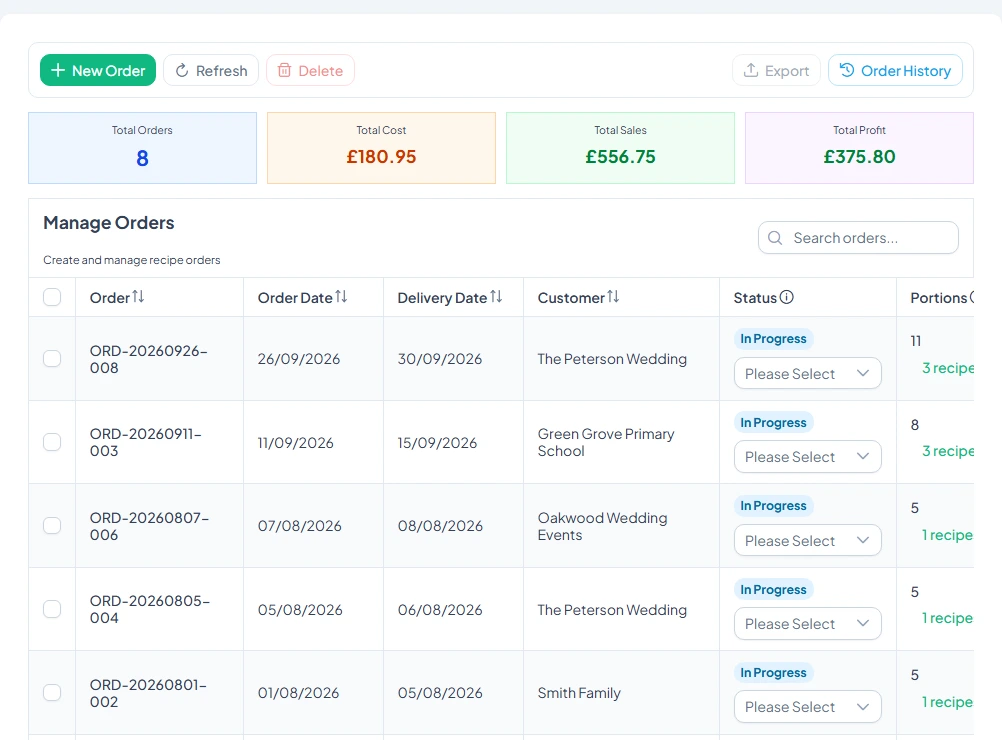
Task: Click the Total Sales £556.75 card
Action: (x=620, y=148)
